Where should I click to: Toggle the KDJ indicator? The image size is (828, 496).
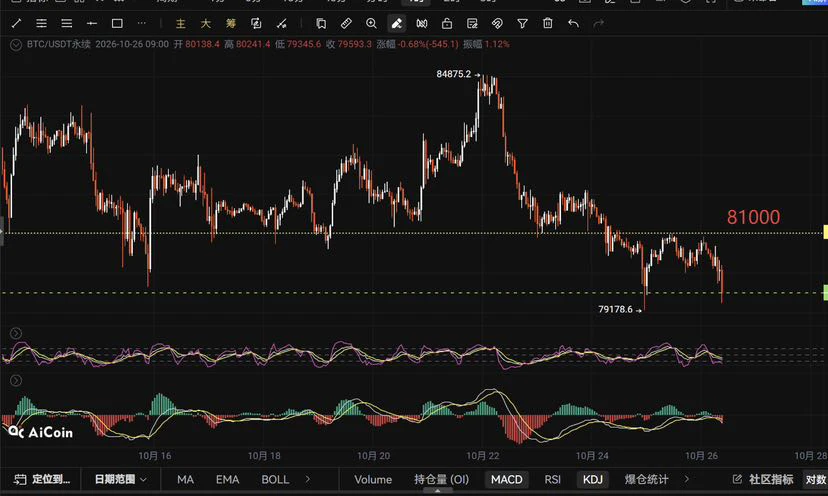592,479
